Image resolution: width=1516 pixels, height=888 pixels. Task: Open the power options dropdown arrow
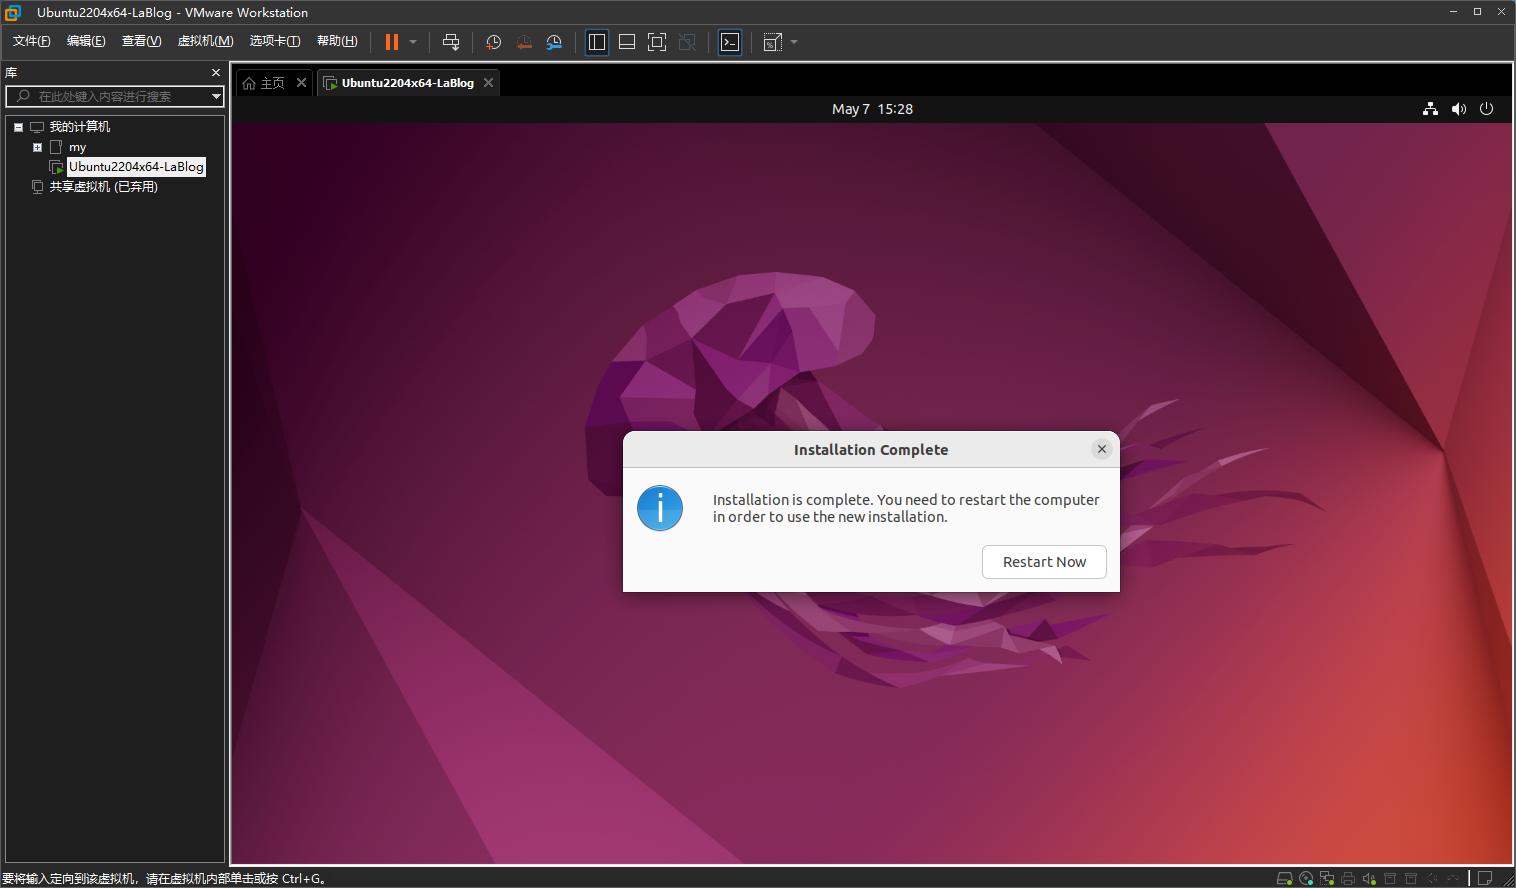pos(413,42)
